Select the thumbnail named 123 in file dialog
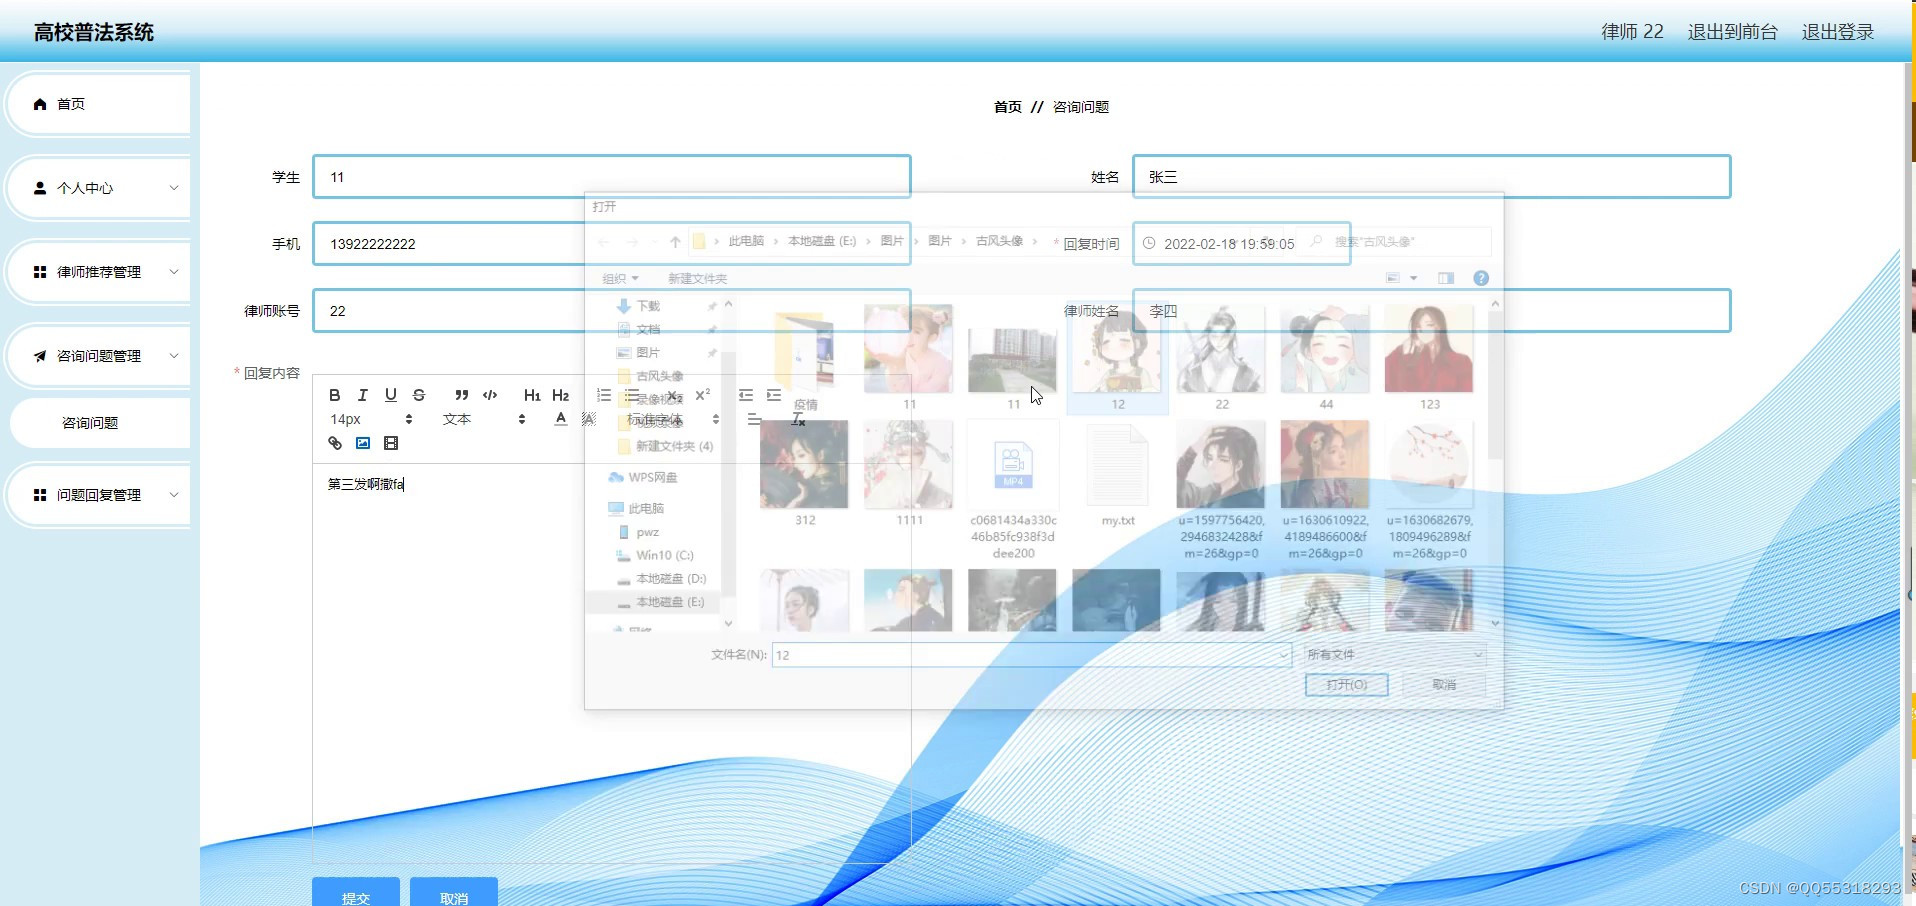Screen dimensions: 1916x906 pyautogui.click(x=1429, y=358)
